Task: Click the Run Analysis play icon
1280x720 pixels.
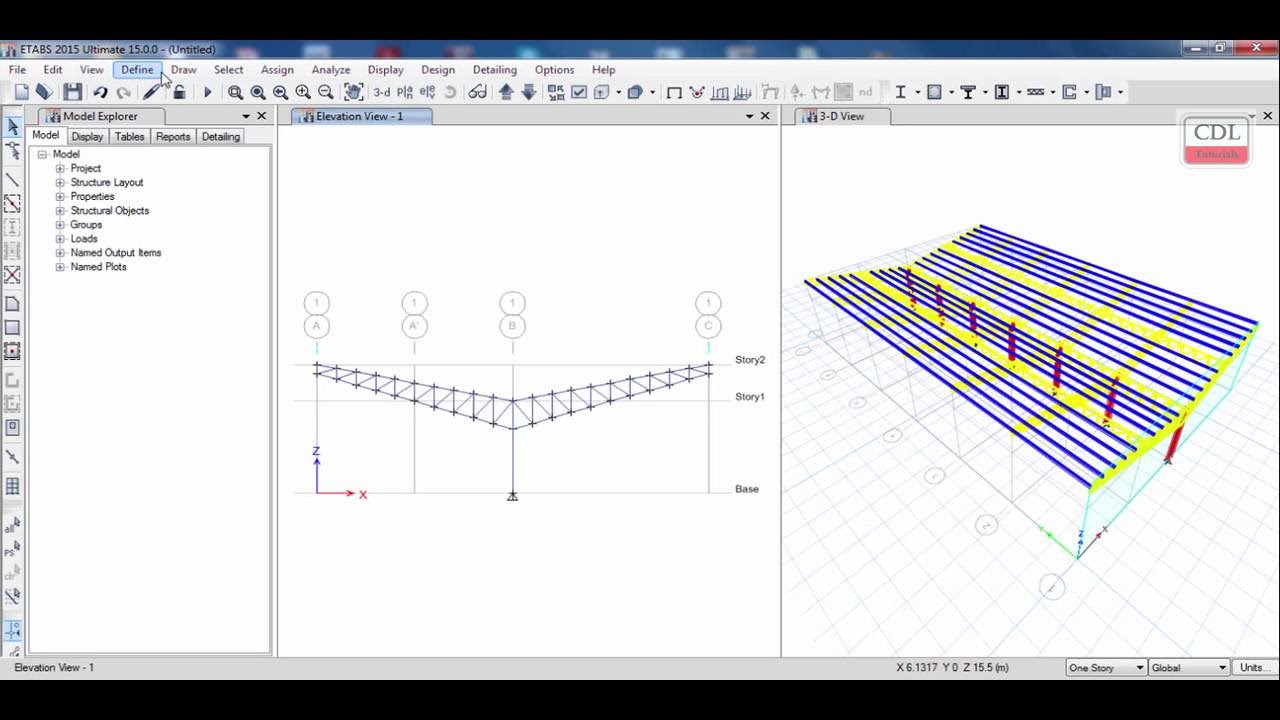Action: tap(207, 92)
